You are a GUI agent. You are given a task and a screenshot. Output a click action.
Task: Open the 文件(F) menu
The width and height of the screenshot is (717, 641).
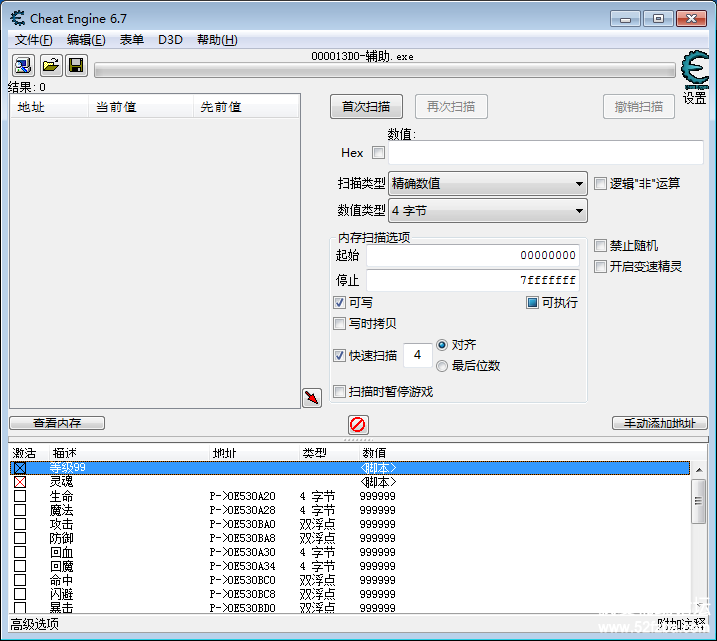[33, 40]
